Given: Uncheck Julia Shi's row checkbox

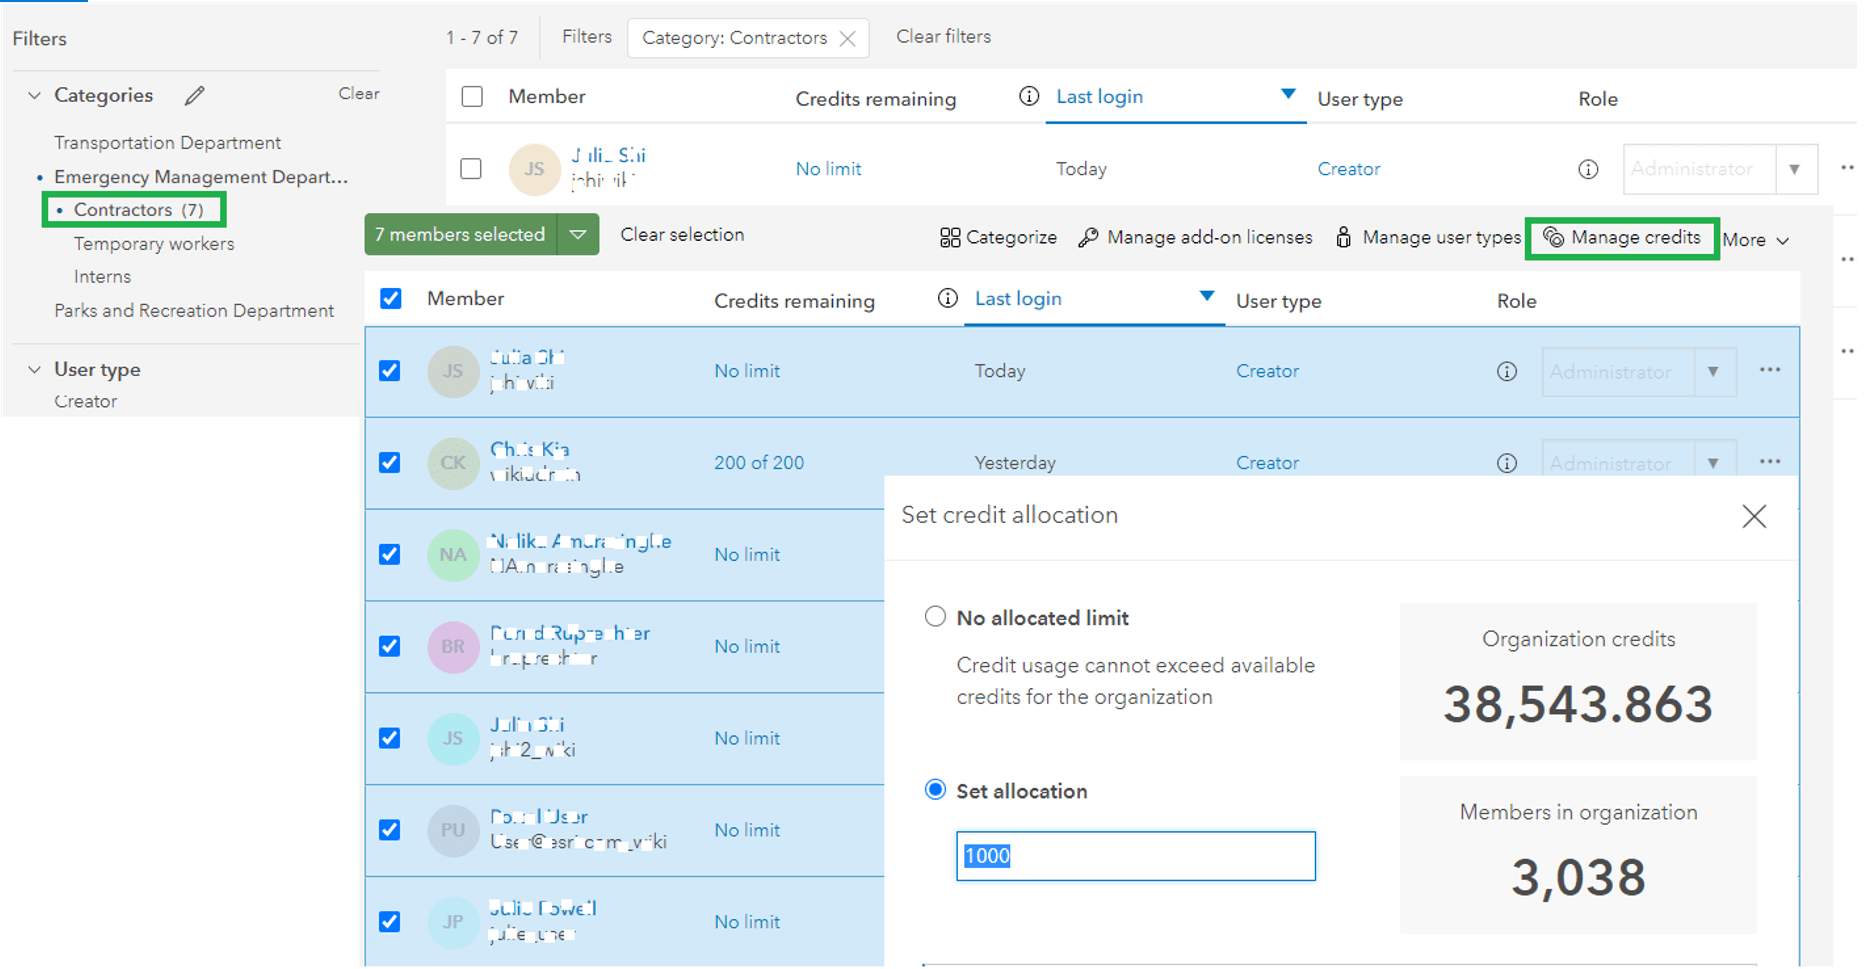Looking at the screenshot, I should coord(389,371).
